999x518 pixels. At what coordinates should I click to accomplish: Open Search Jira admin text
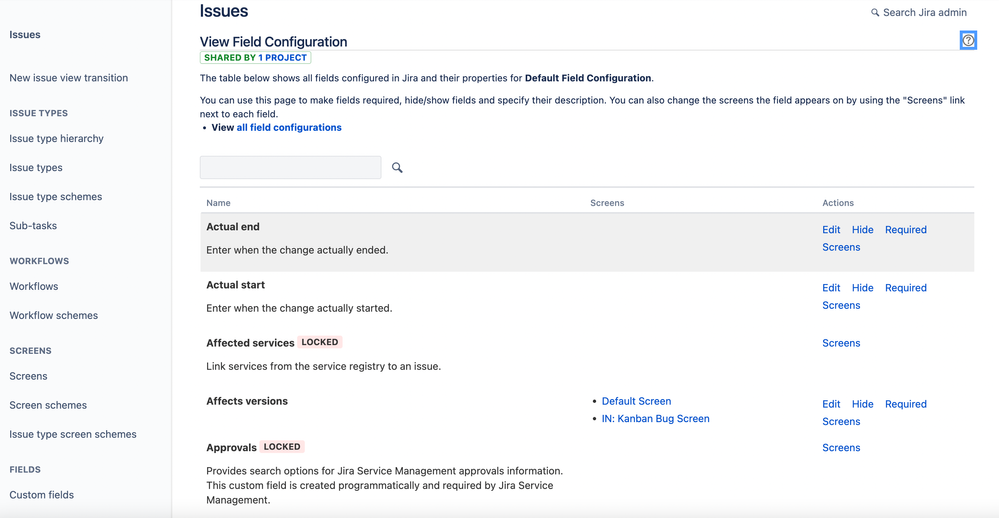click(x=924, y=13)
